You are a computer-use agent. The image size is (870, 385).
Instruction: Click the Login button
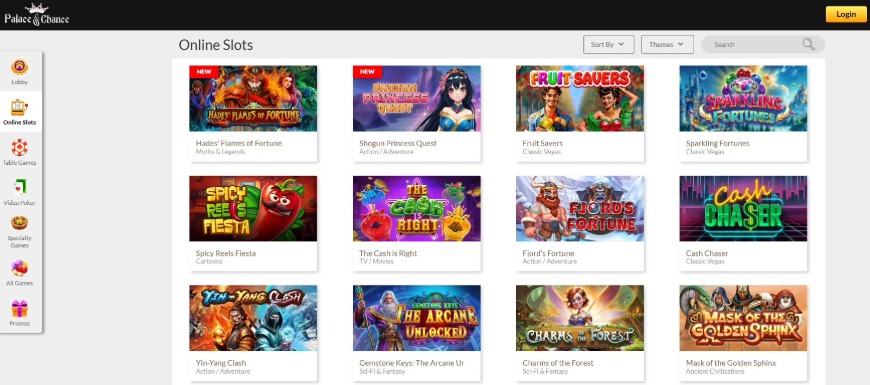[846, 14]
